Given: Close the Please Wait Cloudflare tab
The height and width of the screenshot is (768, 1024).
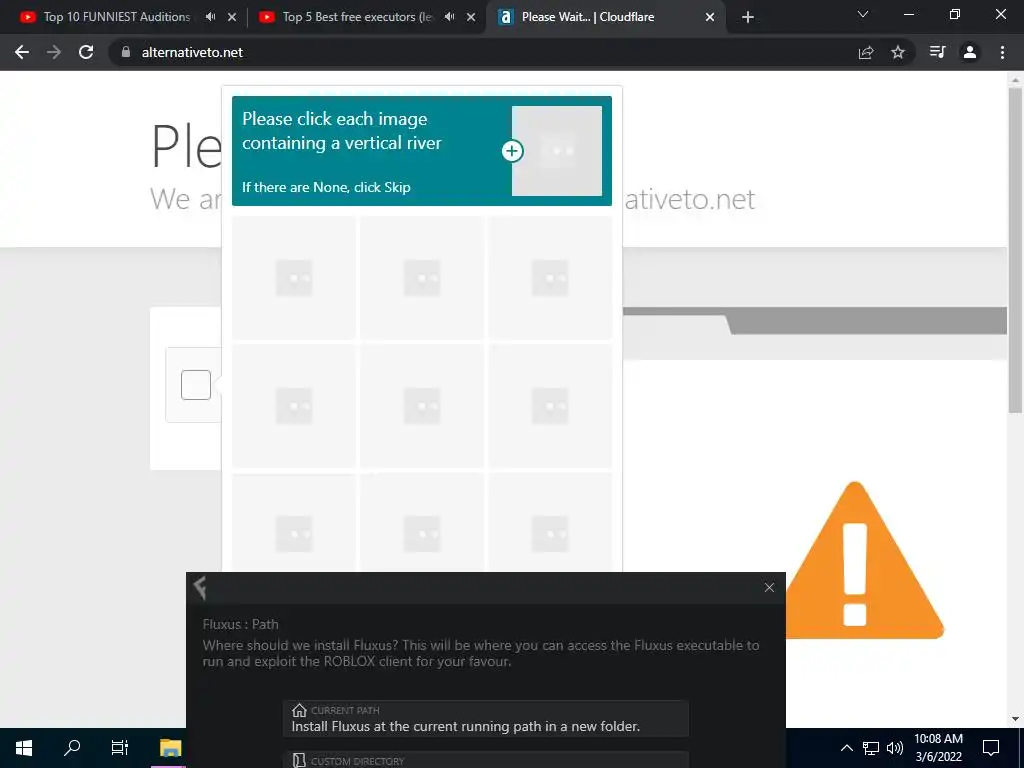Looking at the screenshot, I should coord(710,17).
